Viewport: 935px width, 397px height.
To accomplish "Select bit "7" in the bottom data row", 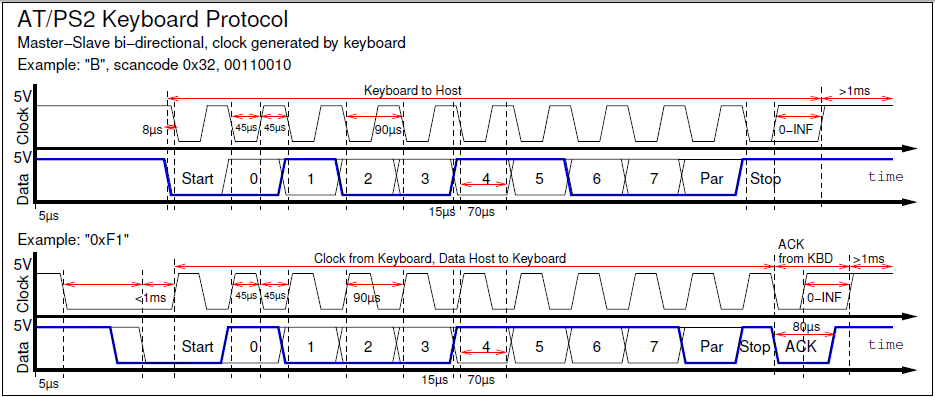I will click(x=654, y=346).
